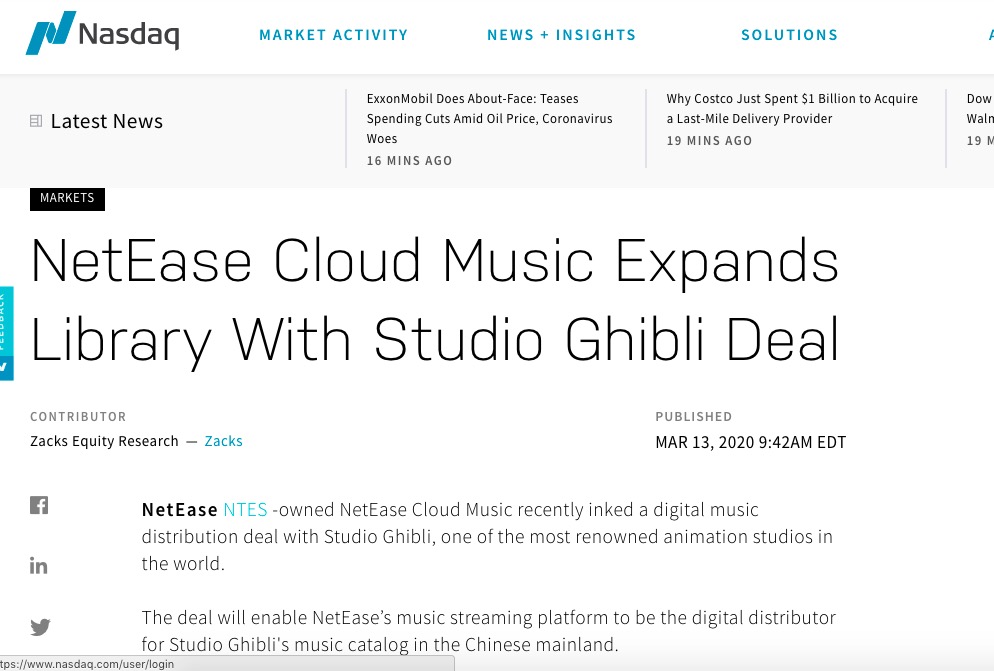Open the Feedback side tab
994x671 pixels.
click(x=6, y=334)
